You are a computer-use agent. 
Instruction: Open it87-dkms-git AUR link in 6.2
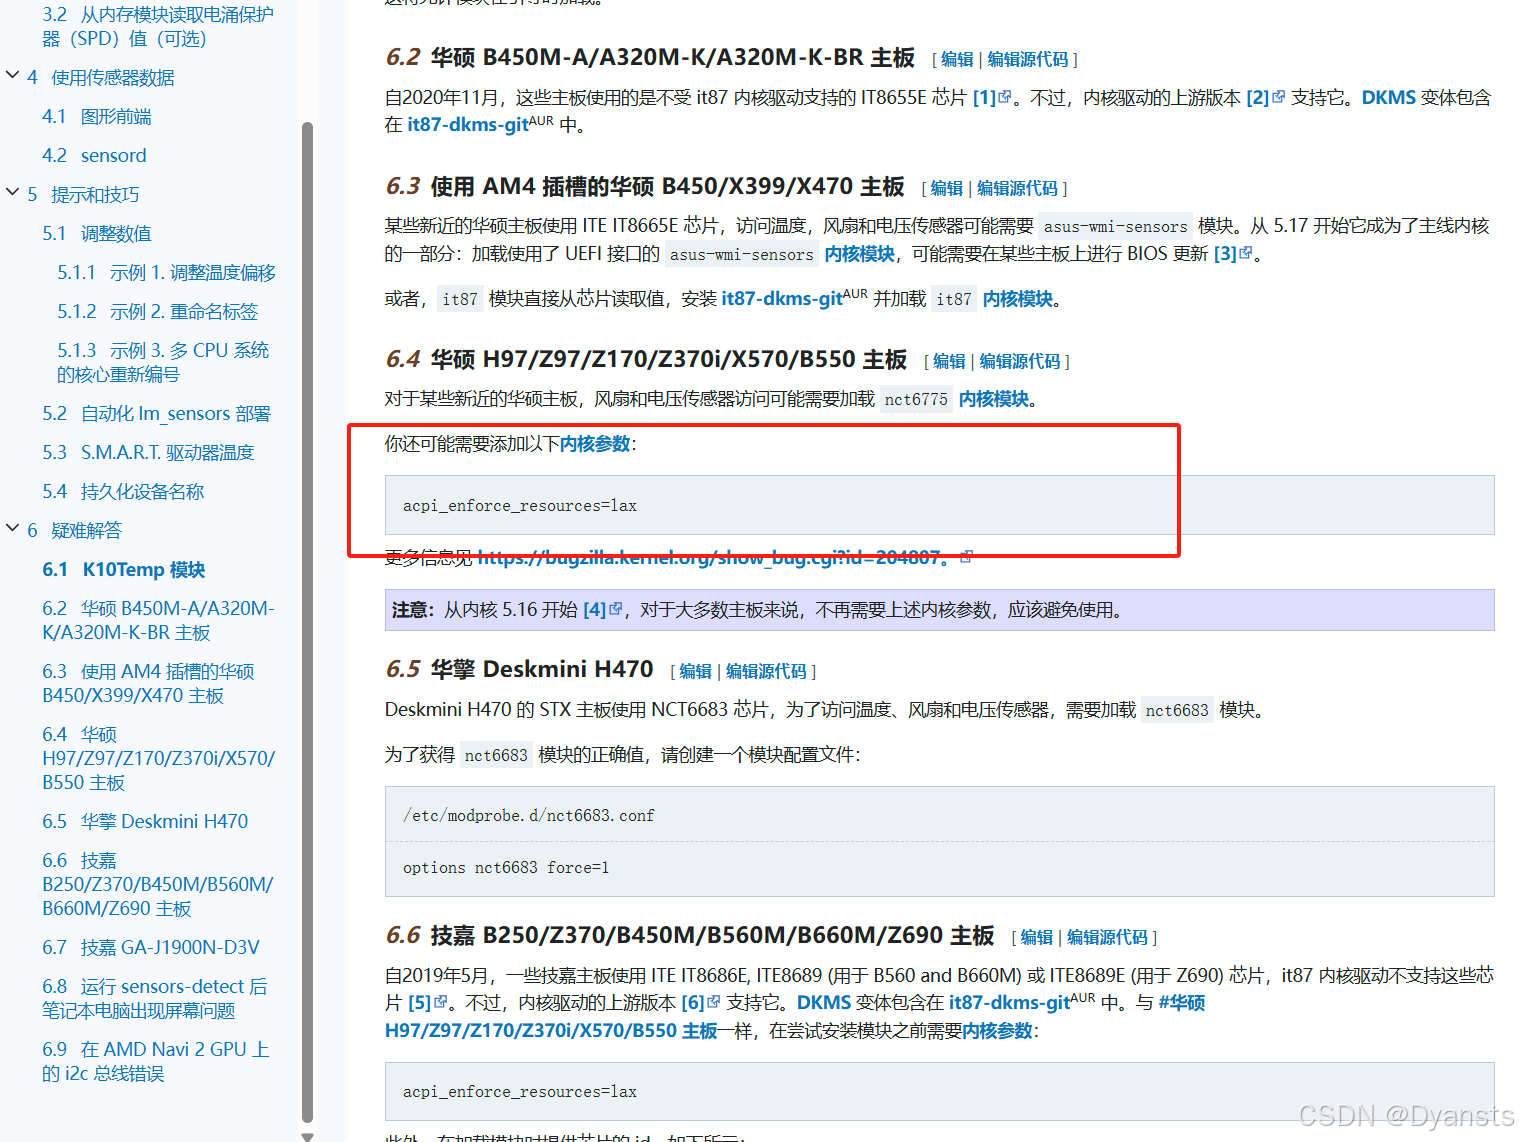point(468,125)
